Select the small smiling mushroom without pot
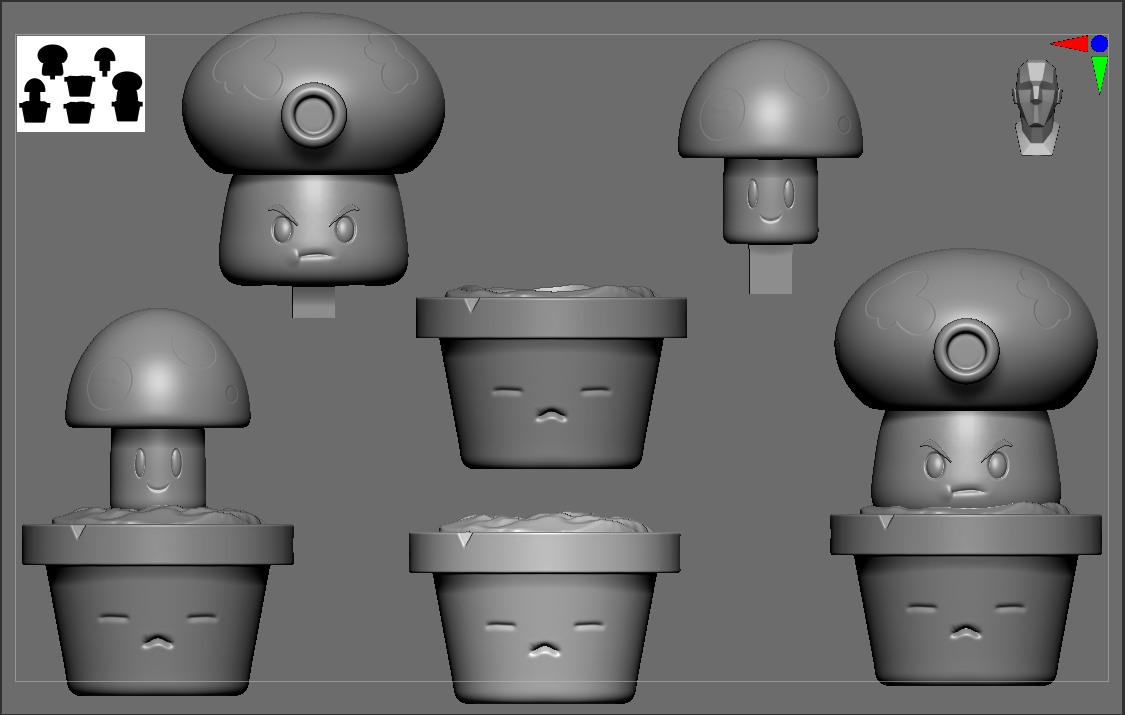Viewport: 1125px width, 715px height. tap(770, 165)
